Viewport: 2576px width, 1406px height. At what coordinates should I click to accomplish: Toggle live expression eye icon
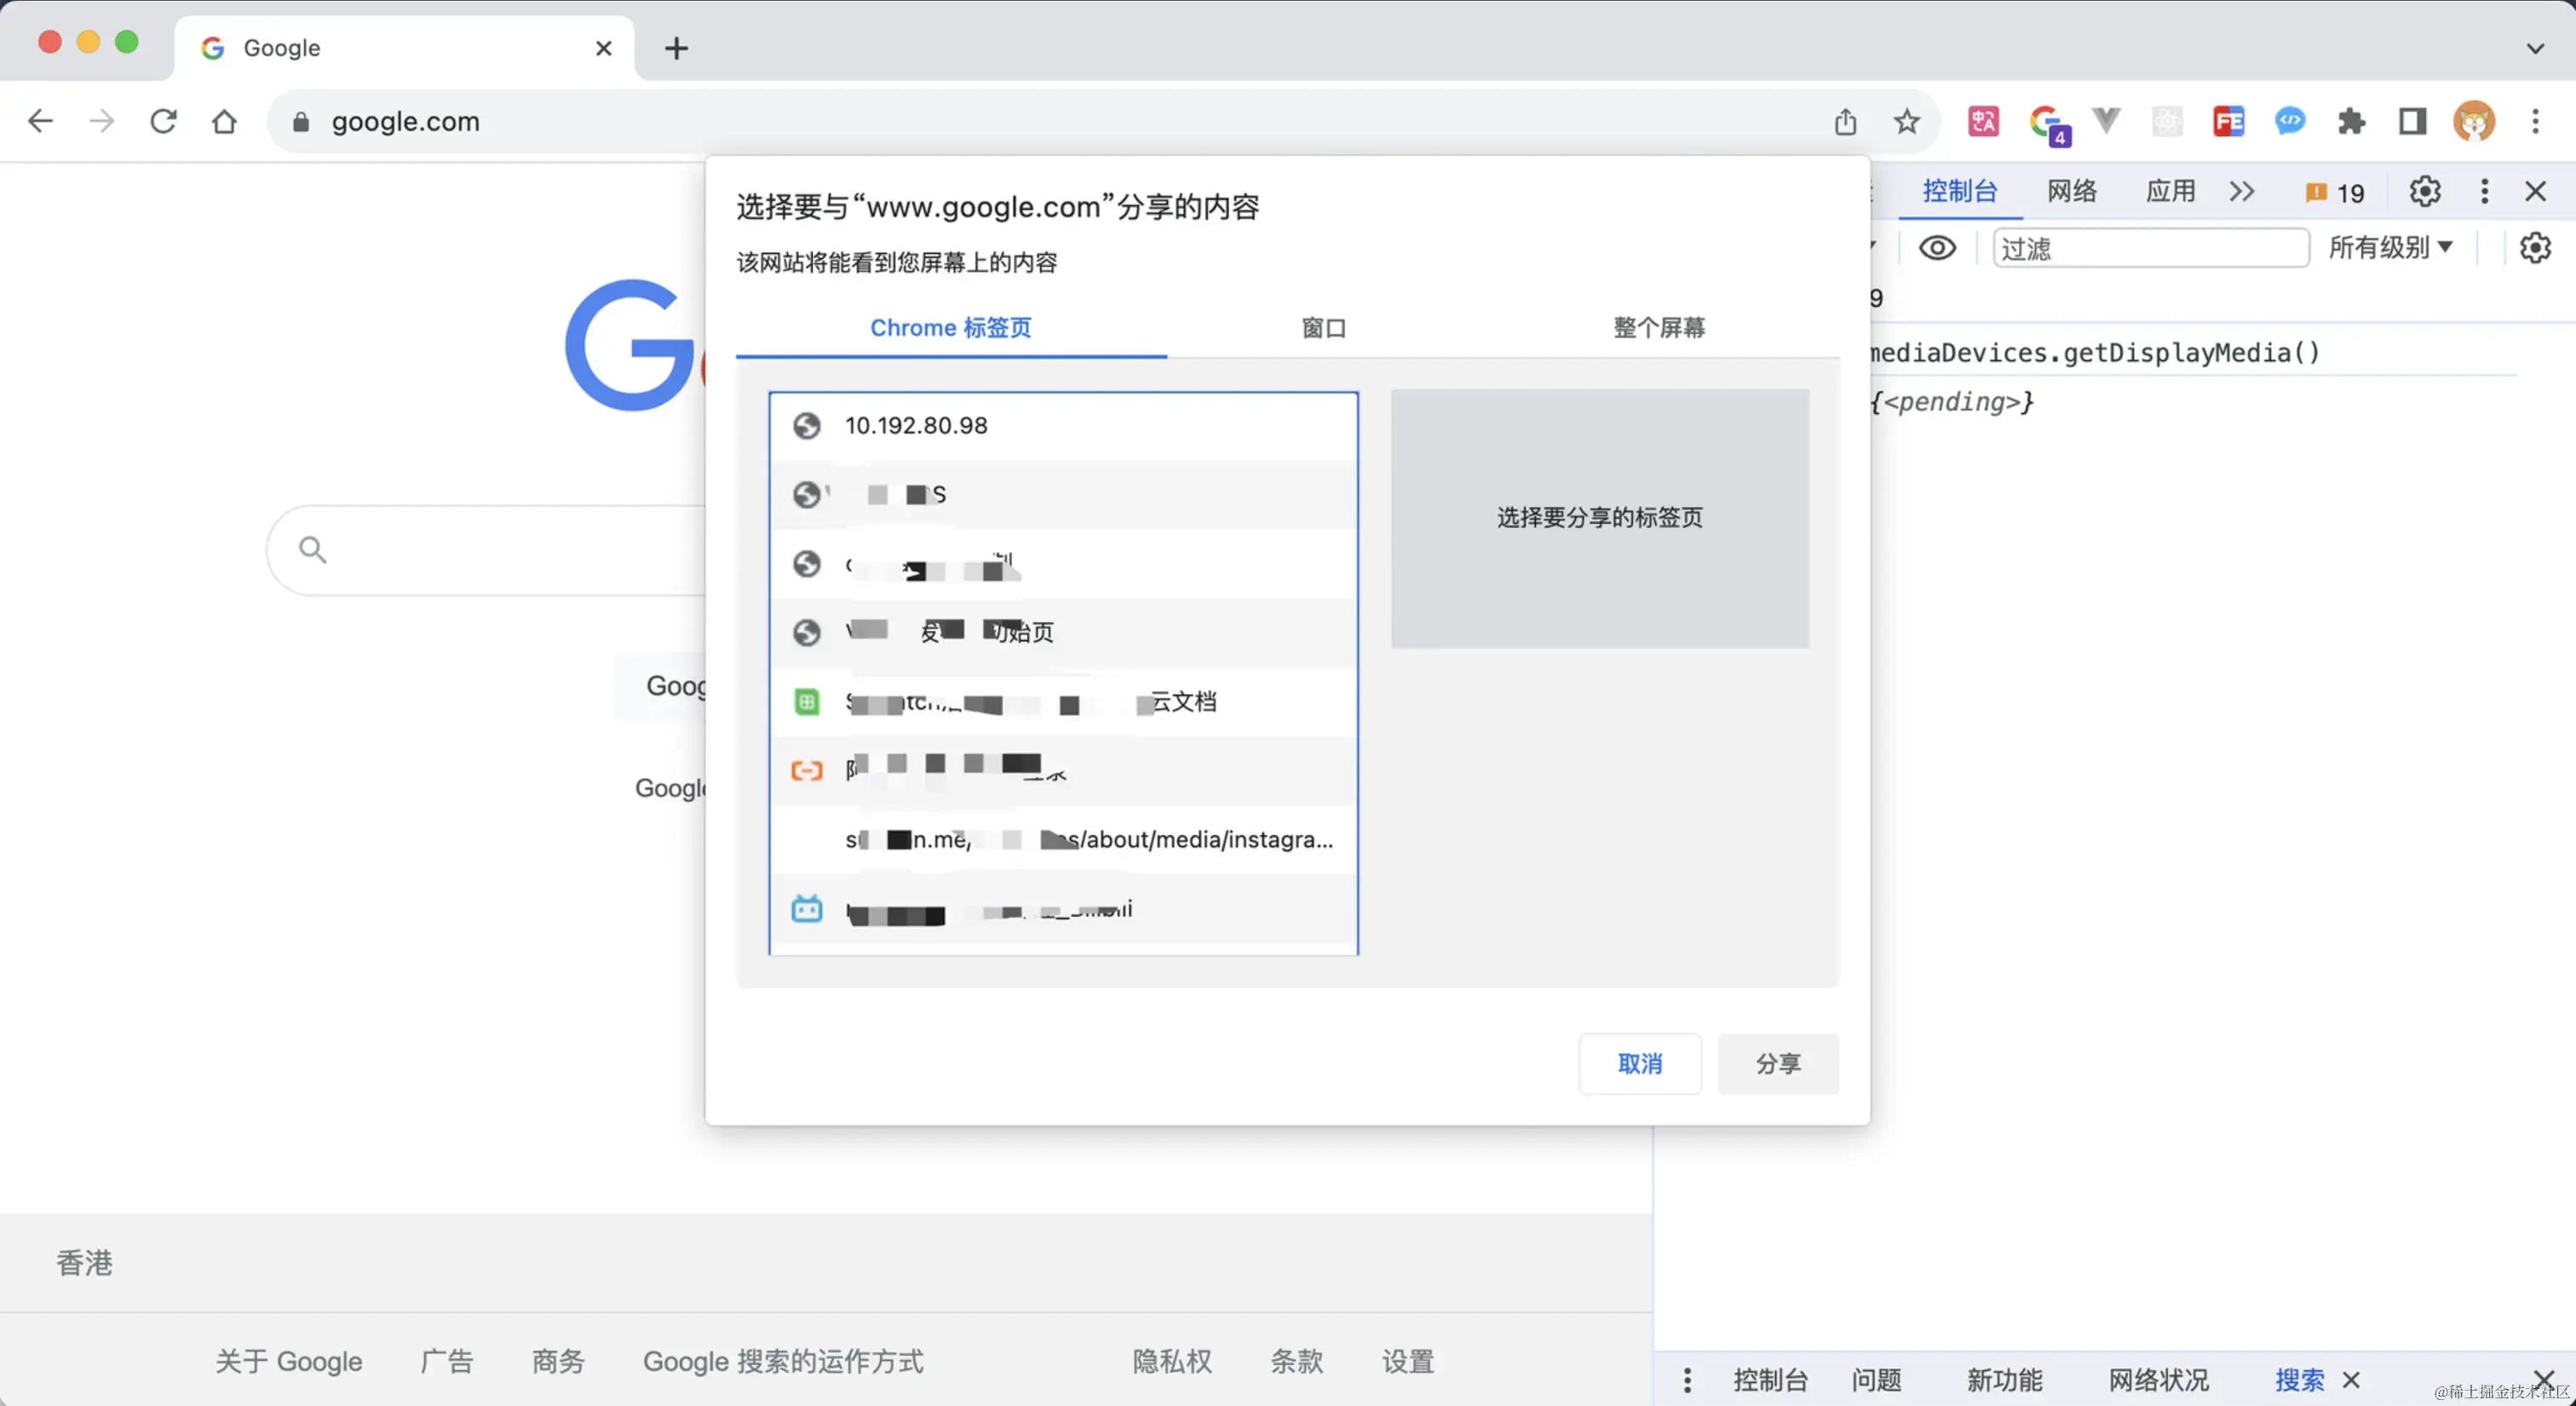click(x=1937, y=248)
